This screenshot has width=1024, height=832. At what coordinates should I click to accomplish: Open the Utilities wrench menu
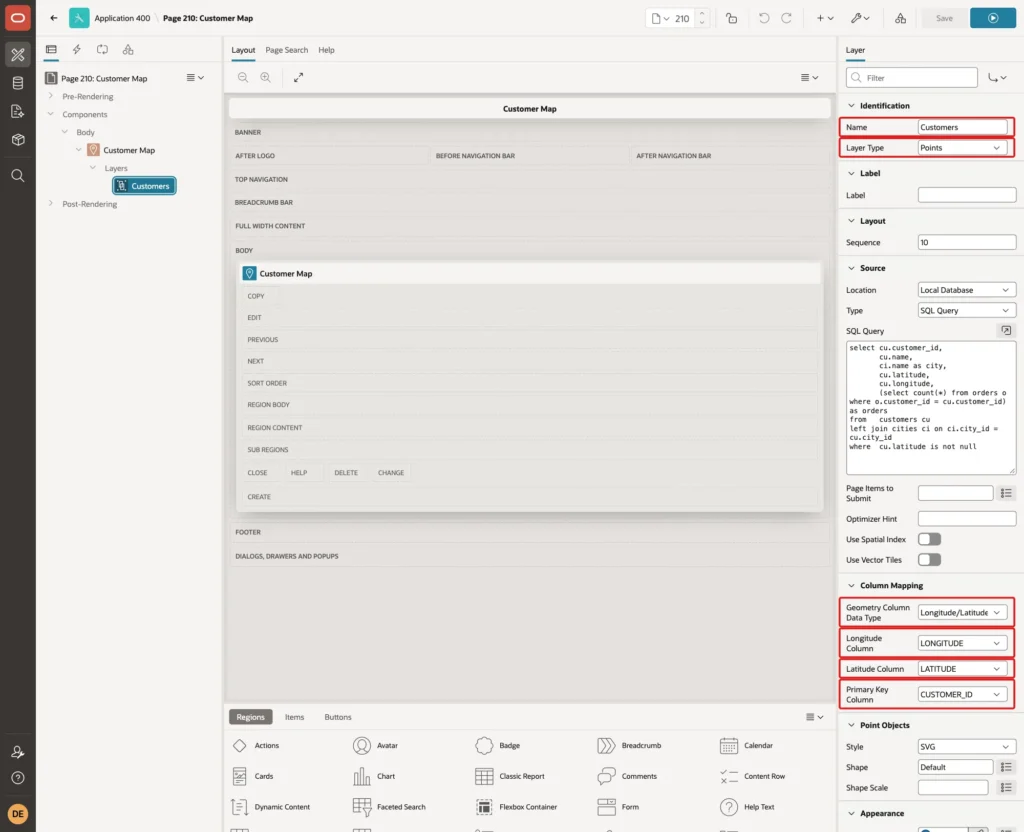(x=860, y=18)
